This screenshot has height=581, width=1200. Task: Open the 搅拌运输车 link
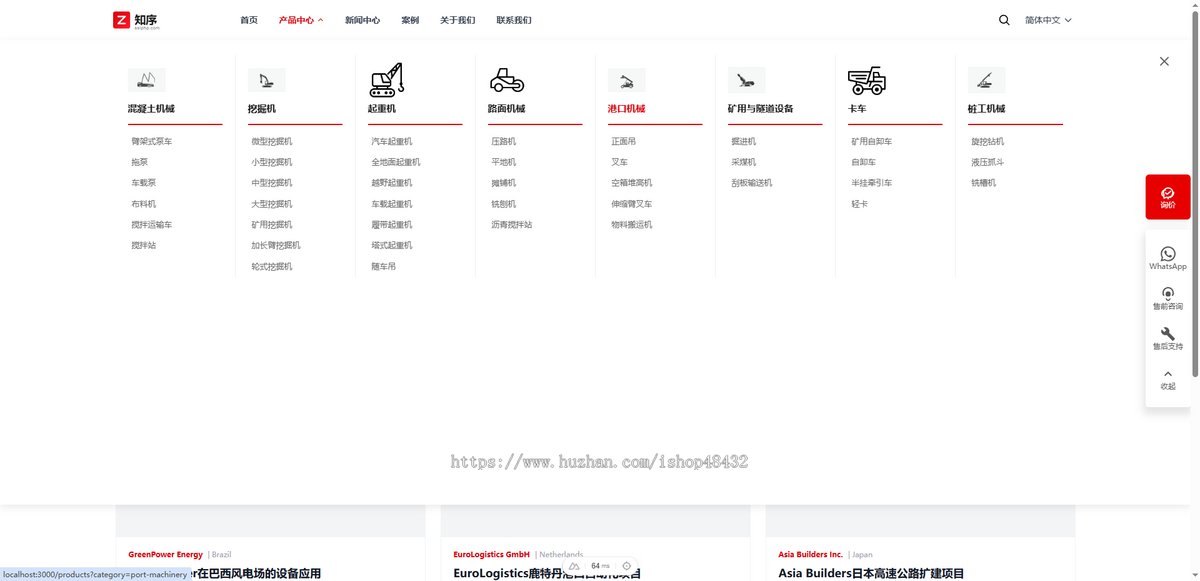coord(152,225)
